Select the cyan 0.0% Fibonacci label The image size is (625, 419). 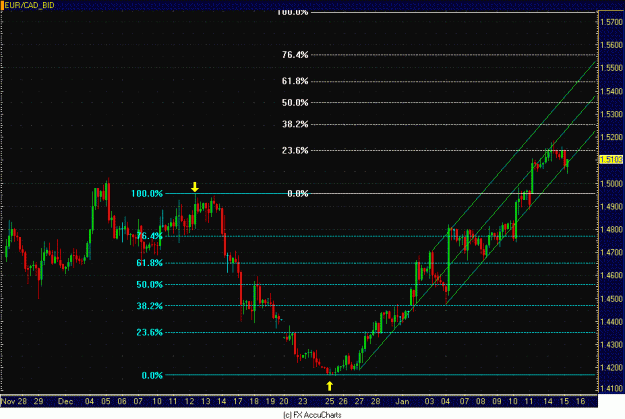tap(152, 376)
